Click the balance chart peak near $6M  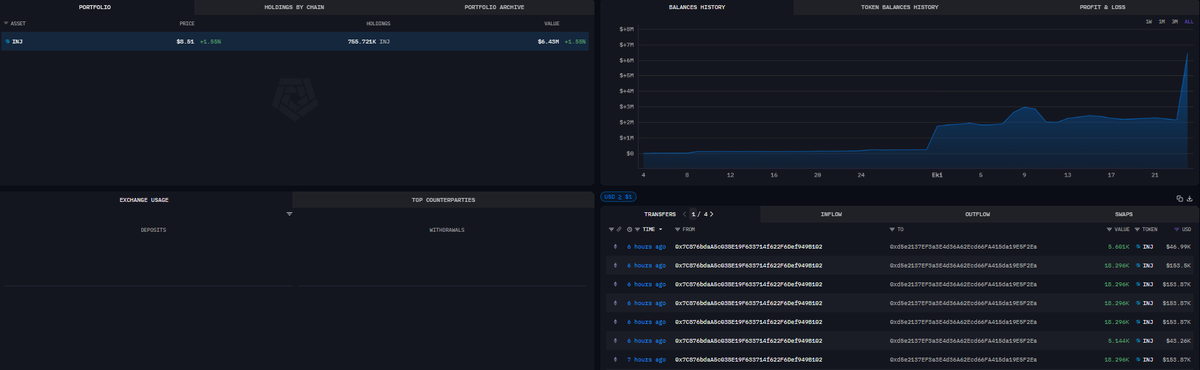1187,54
